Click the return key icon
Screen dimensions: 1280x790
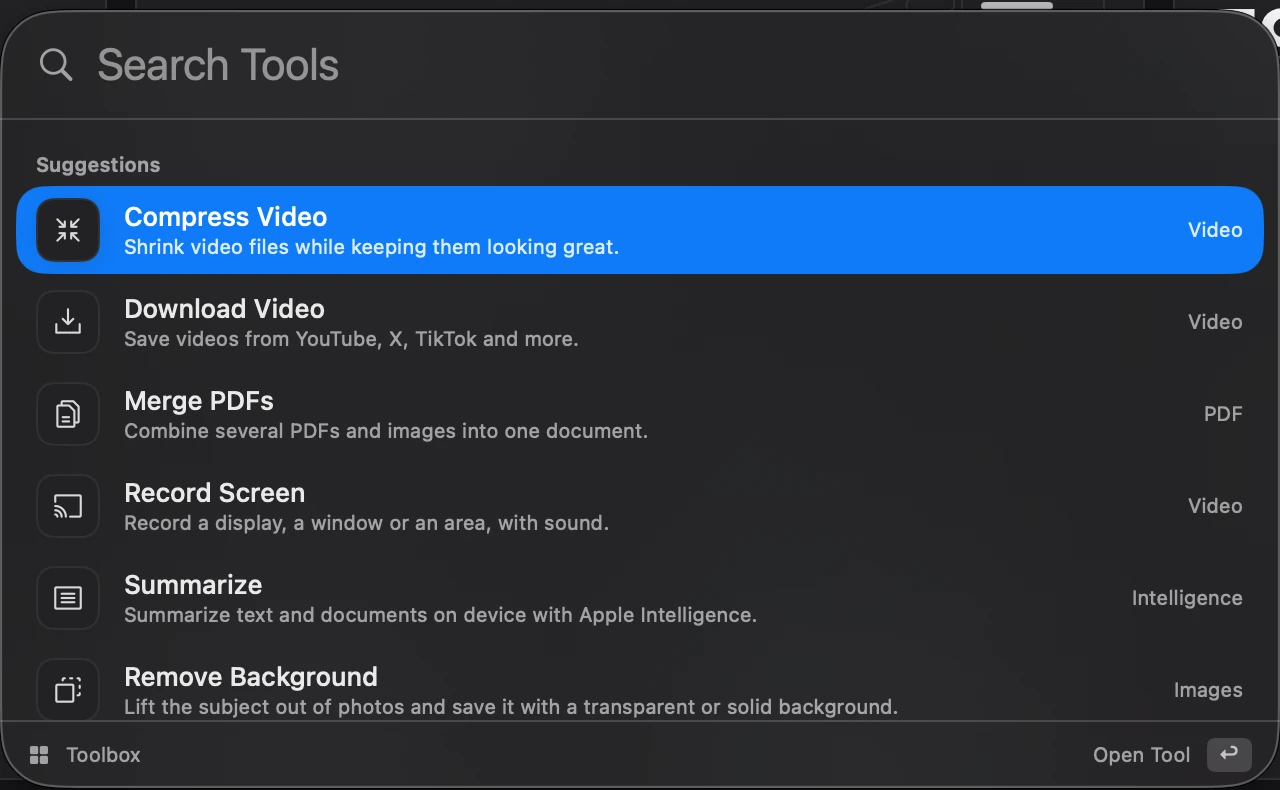(1229, 755)
